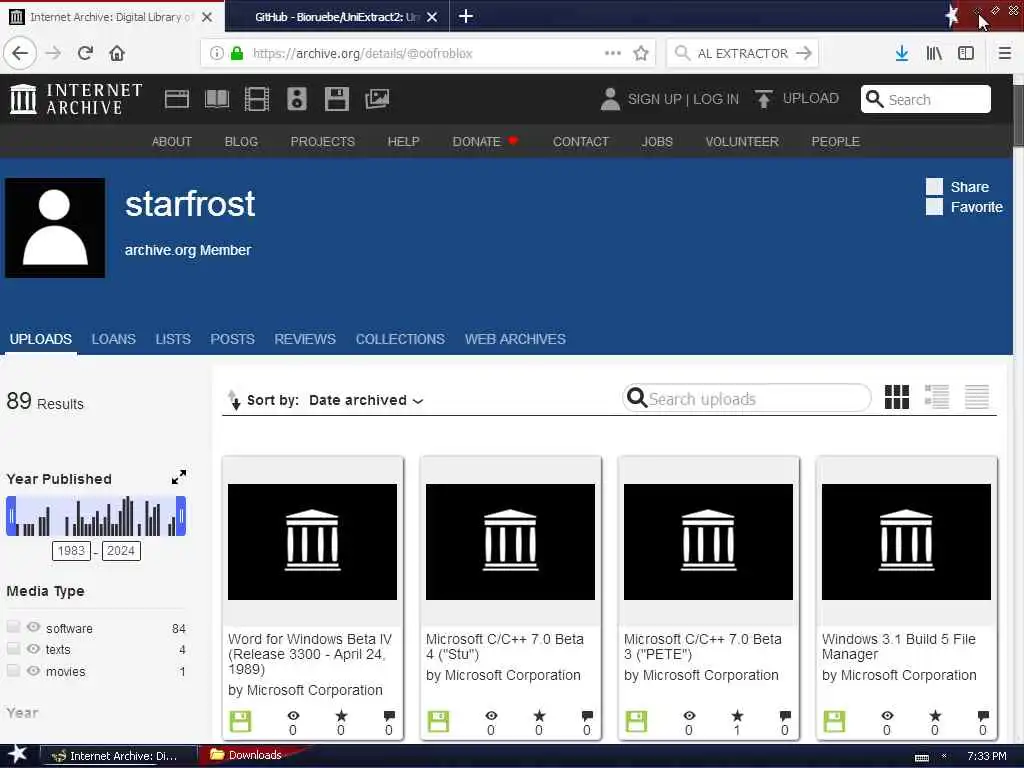Open the LISTS tab
This screenshot has height=768, width=1024.
(x=173, y=339)
